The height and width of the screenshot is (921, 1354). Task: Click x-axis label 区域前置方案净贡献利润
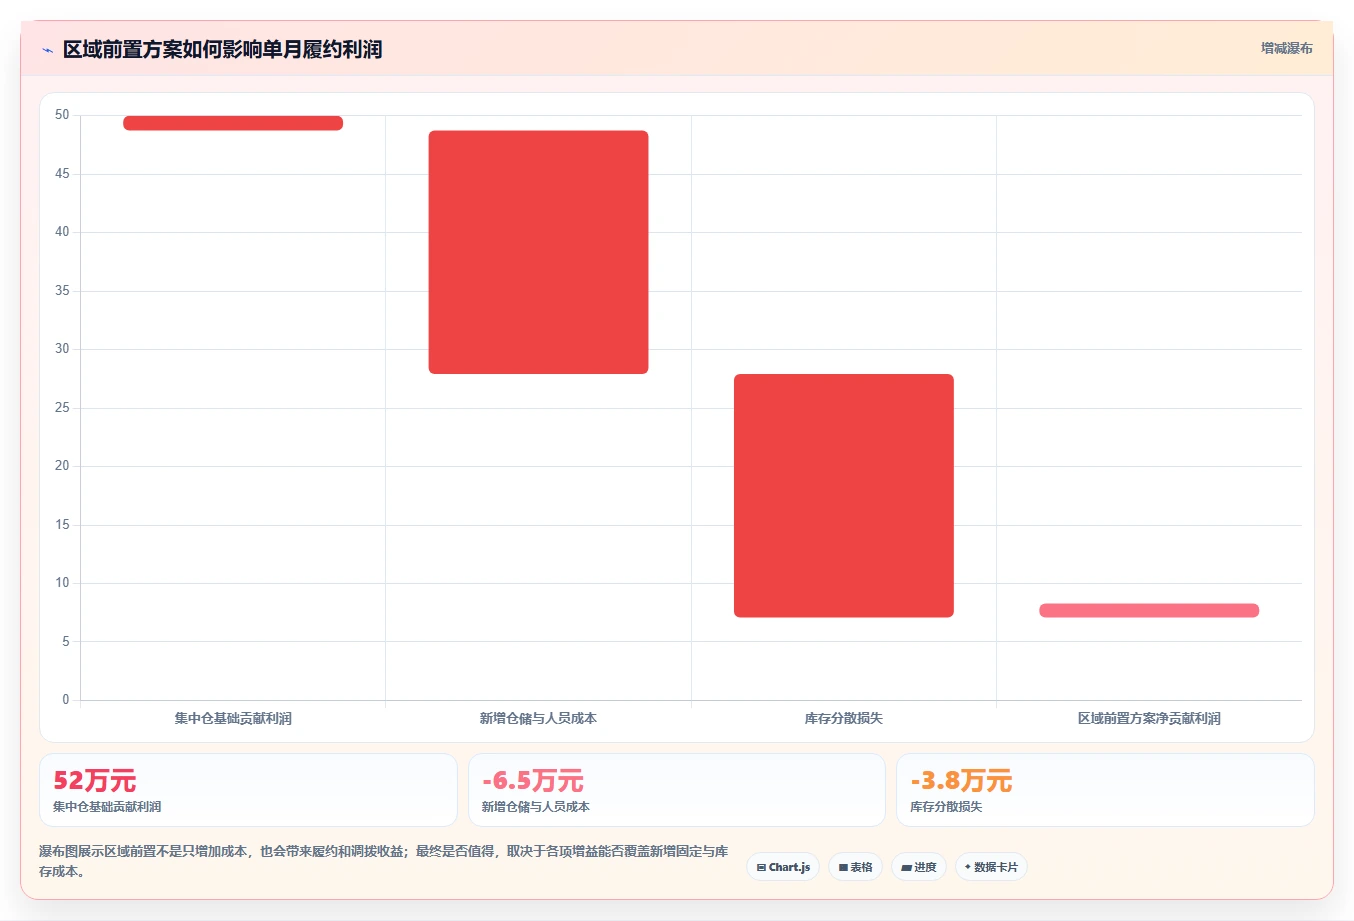(x=1149, y=718)
